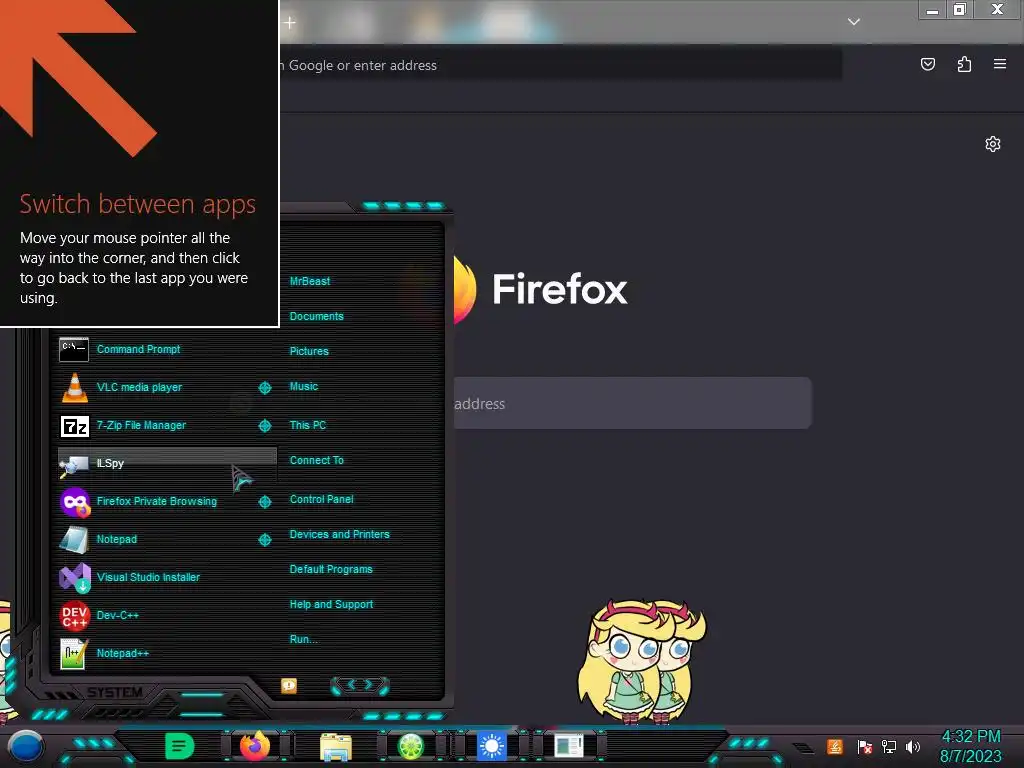
Task: Click the yellow notification icon in start menu
Action: pos(289,685)
